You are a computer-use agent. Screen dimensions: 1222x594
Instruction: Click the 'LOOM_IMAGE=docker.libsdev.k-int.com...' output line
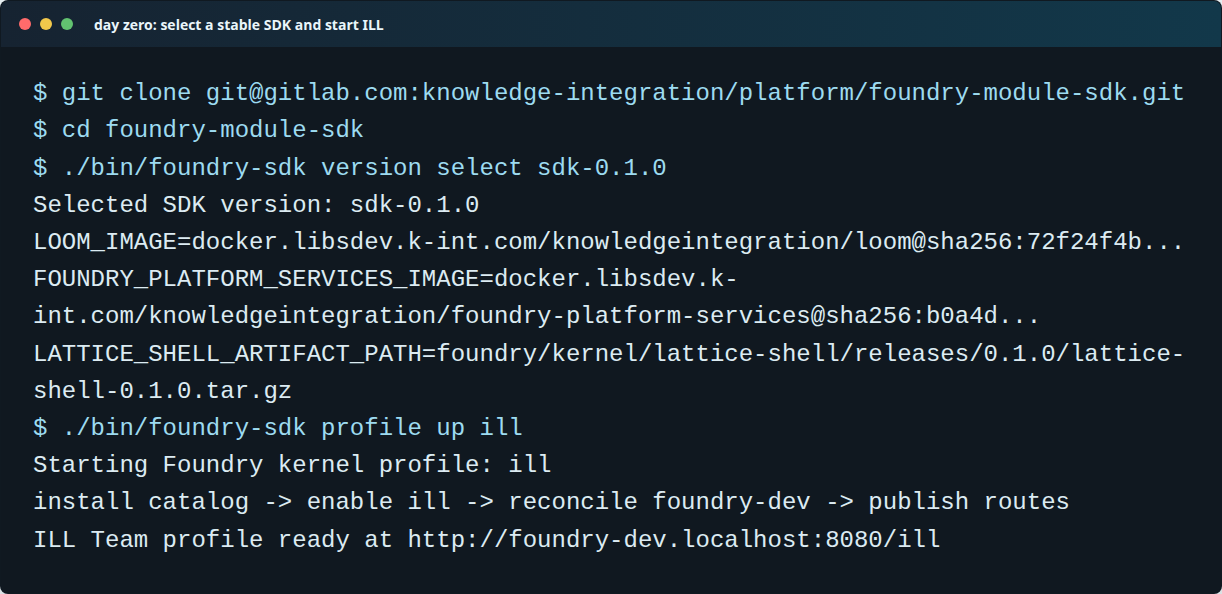click(609, 242)
